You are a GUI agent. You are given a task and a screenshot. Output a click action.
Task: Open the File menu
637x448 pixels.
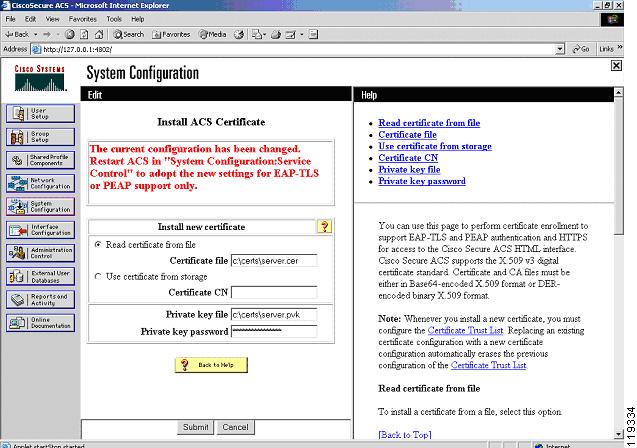point(11,19)
